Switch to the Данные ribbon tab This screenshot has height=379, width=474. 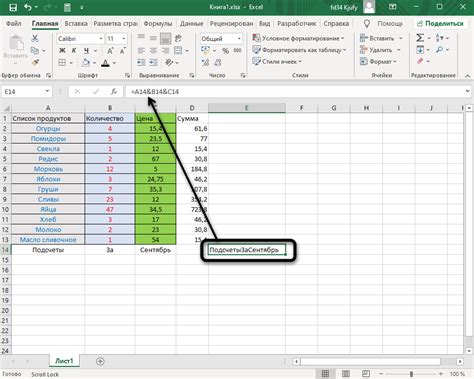pyautogui.click(x=192, y=24)
